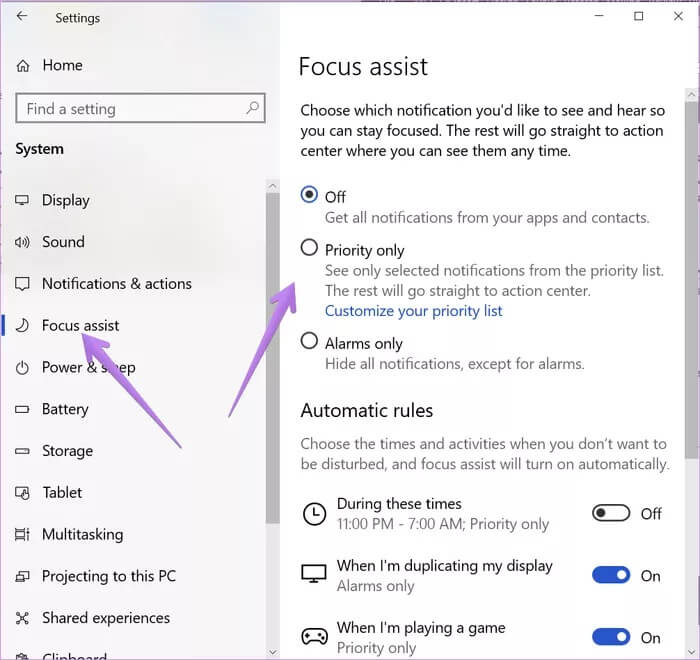
Task: Click the Tablet icon
Action: pos(22,493)
